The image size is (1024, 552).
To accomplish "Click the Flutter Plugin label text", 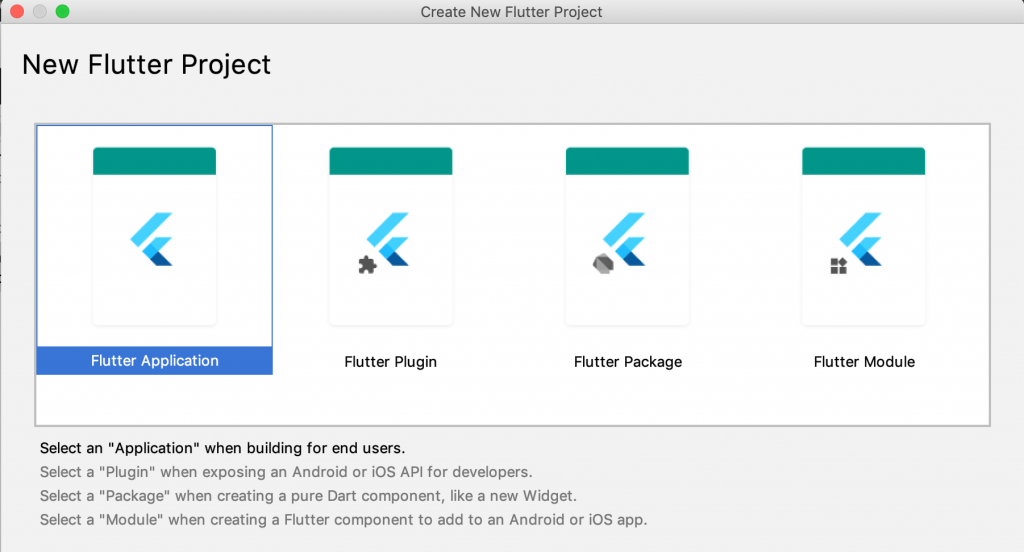I will 390,362.
